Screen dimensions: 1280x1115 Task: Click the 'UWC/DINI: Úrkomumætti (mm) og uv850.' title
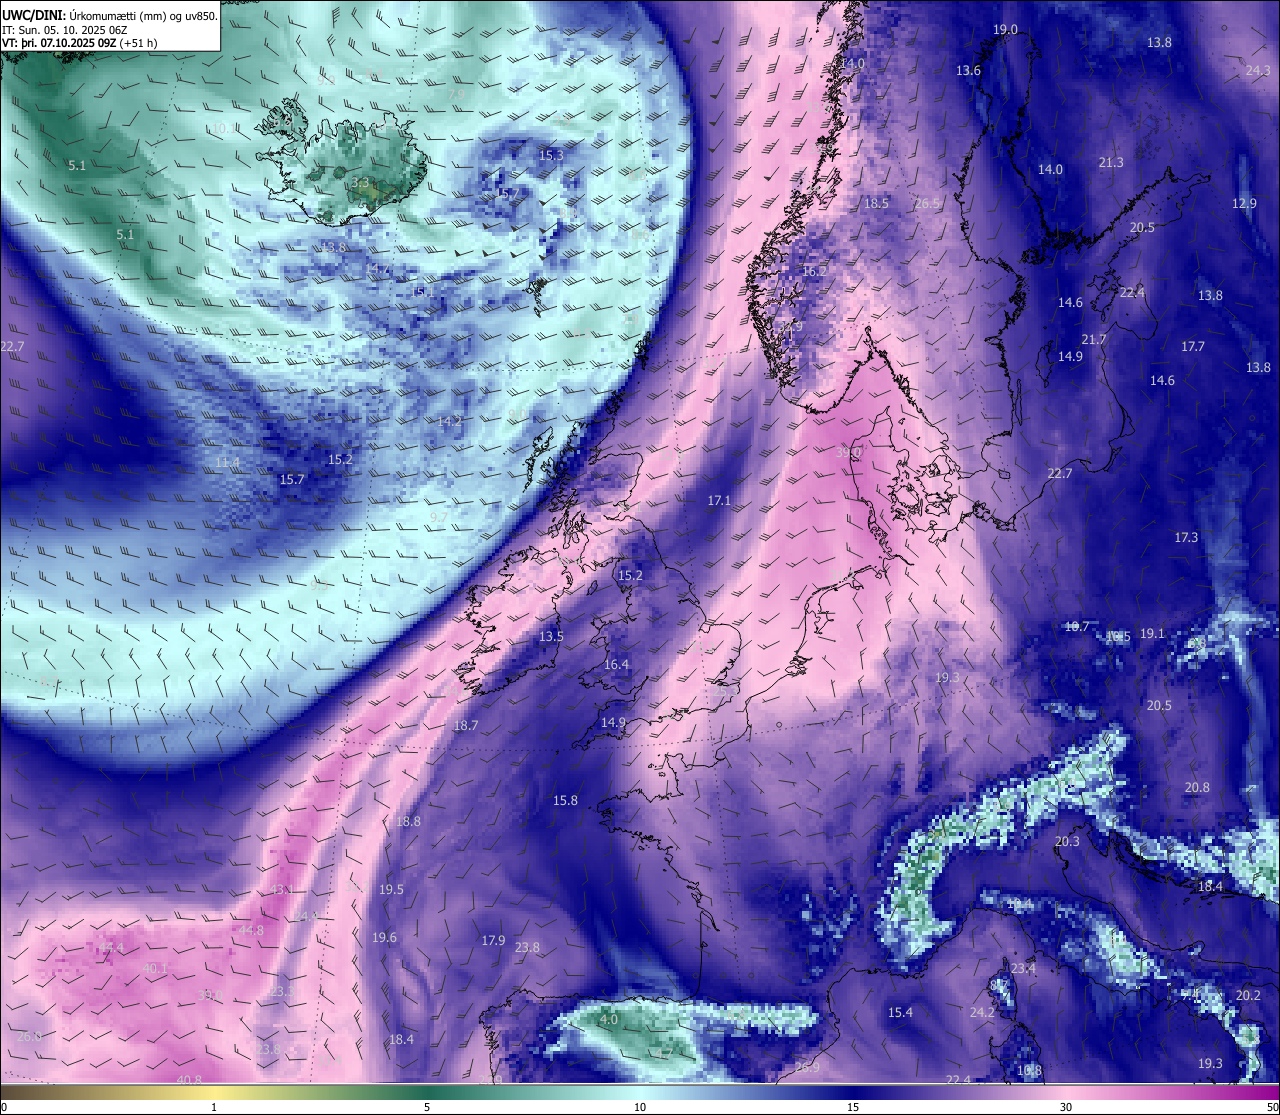coord(110,16)
